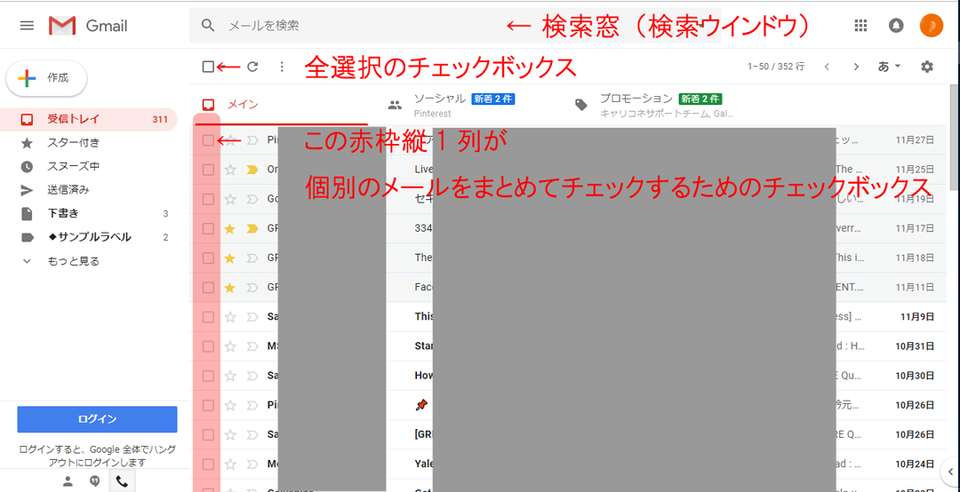Open 送信済み folder

[x=89, y=190]
